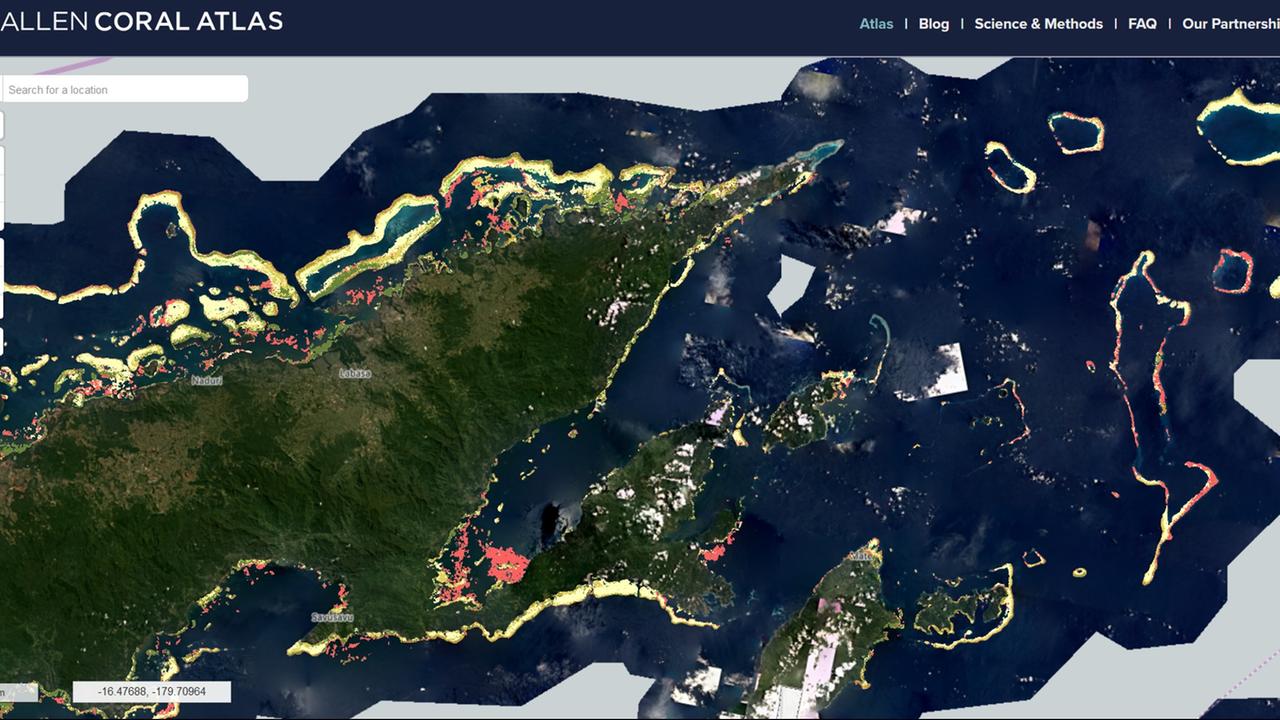Click the coordinates readout -16.47688, -179.70964
The width and height of the screenshot is (1280, 720).
(152, 691)
